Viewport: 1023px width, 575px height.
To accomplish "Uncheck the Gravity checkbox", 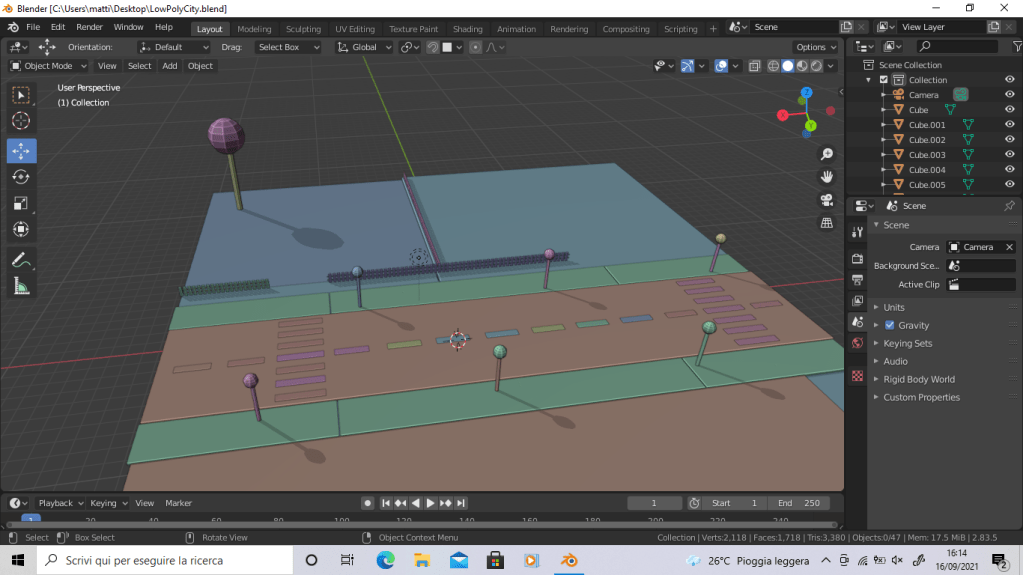I will 890,325.
